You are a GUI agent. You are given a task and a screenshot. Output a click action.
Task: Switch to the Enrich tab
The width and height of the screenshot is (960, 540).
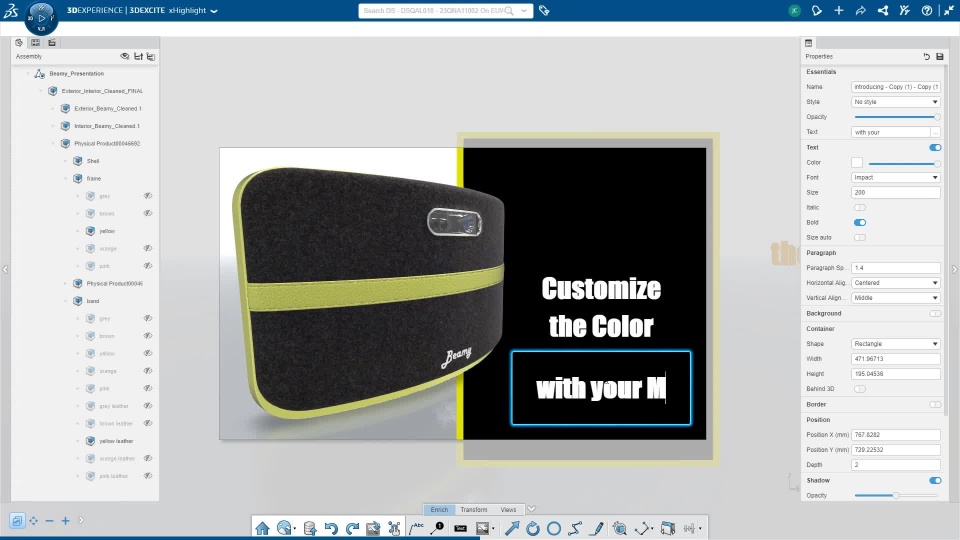(439, 509)
